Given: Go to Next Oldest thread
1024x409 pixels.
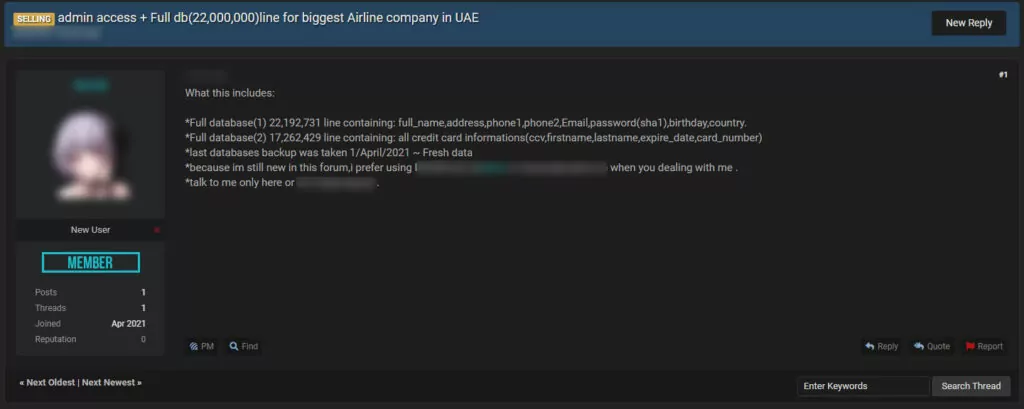Looking at the screenshot, I should pyautogui.click(x=47, y=383).
